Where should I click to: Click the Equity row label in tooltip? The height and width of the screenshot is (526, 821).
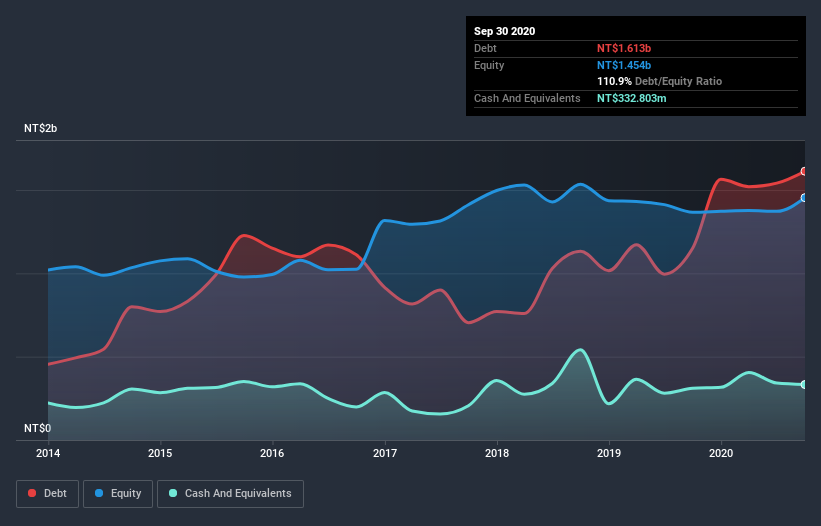coord(489,65)
